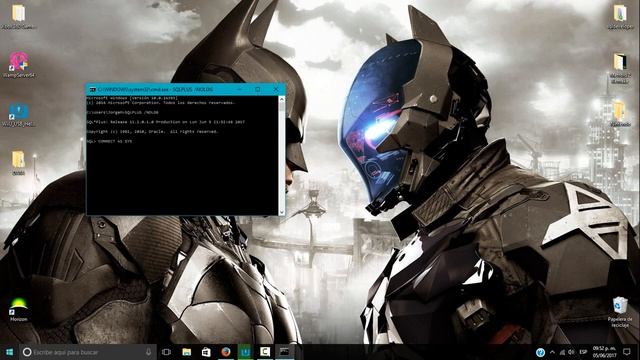Image resolution: width=640 pixels, height=360 pixels.
Task: Click the scroll-down arrow in cmd window
Action: (282, 212)
